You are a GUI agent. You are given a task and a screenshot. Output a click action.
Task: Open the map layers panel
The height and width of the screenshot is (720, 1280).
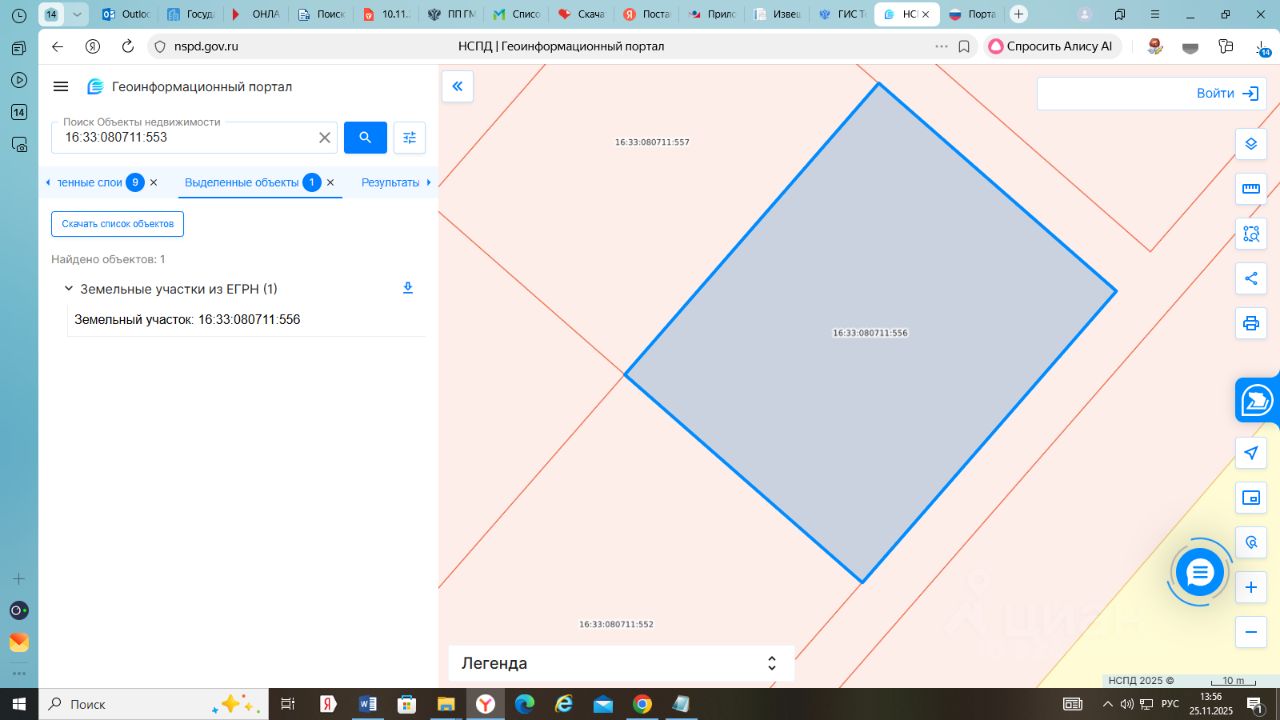[x=1250, y=144]
